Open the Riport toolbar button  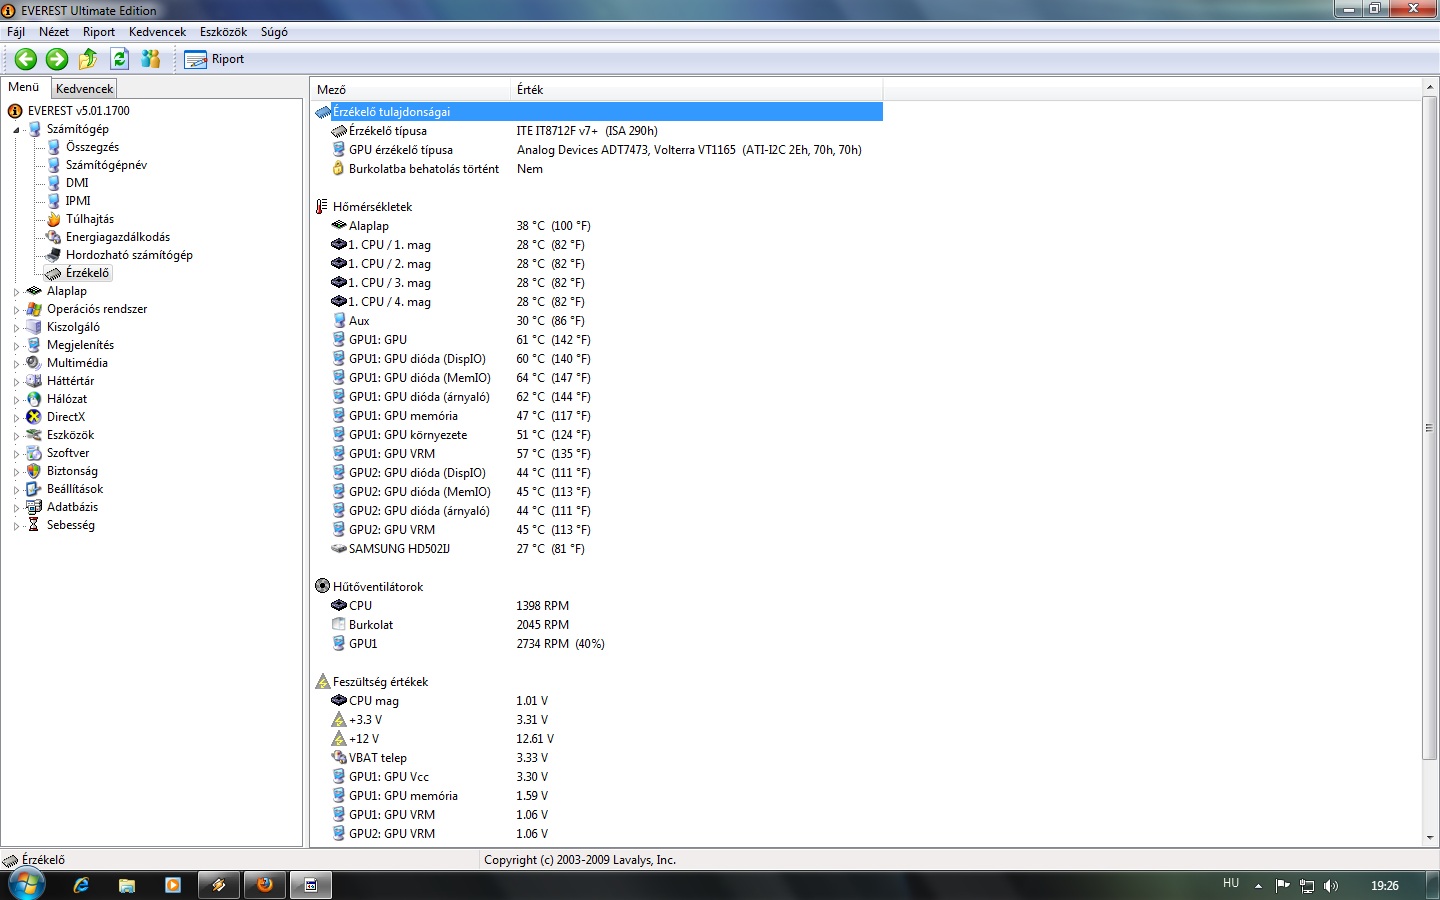pyautogui.click(x=215, y=59)
